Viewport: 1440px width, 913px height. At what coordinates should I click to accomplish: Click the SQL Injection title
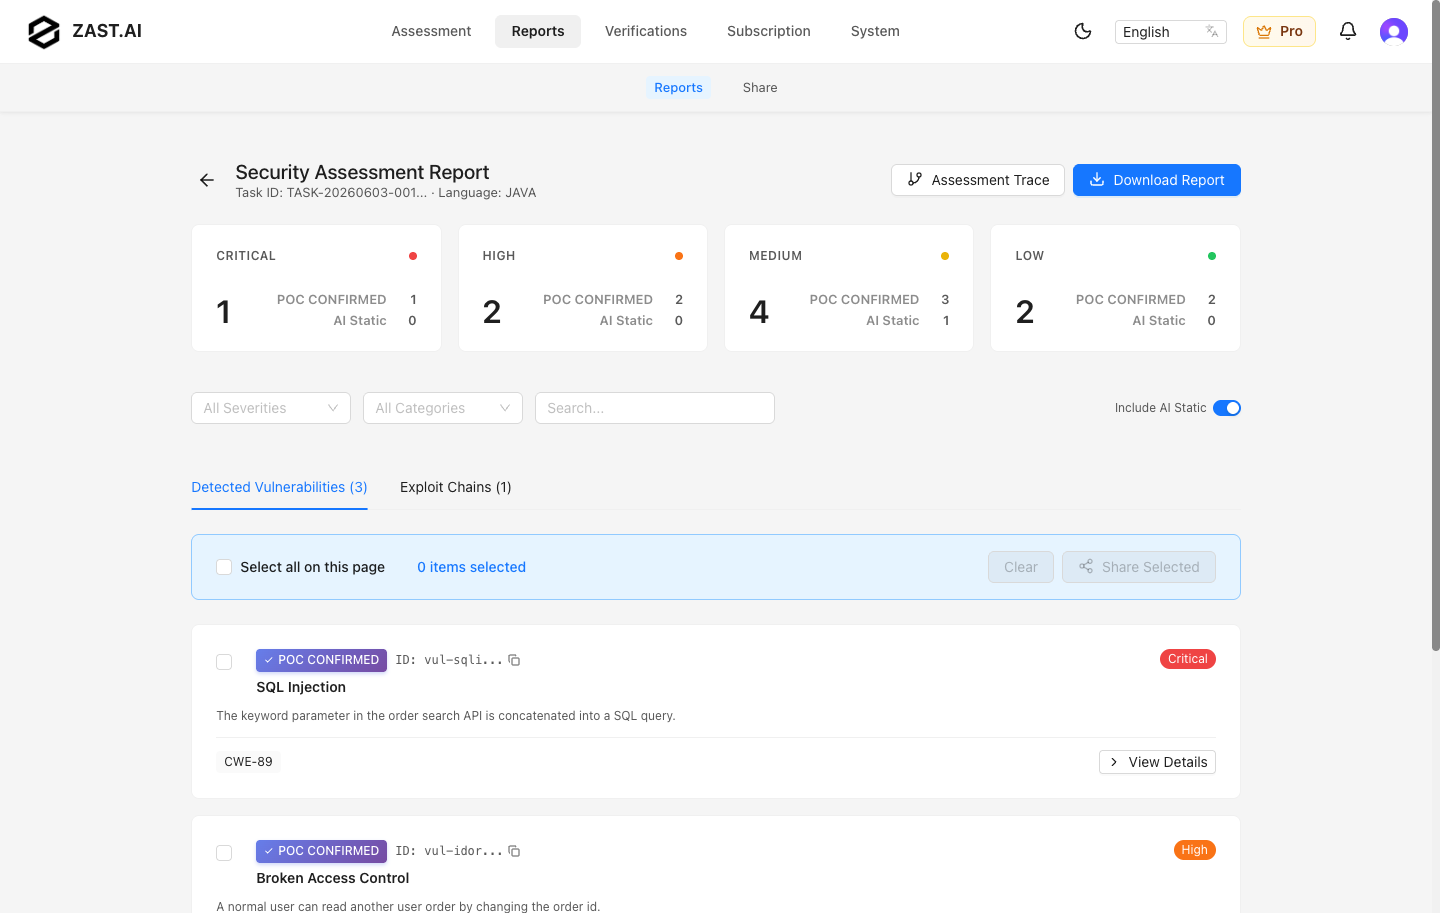[x=301, y=687]
